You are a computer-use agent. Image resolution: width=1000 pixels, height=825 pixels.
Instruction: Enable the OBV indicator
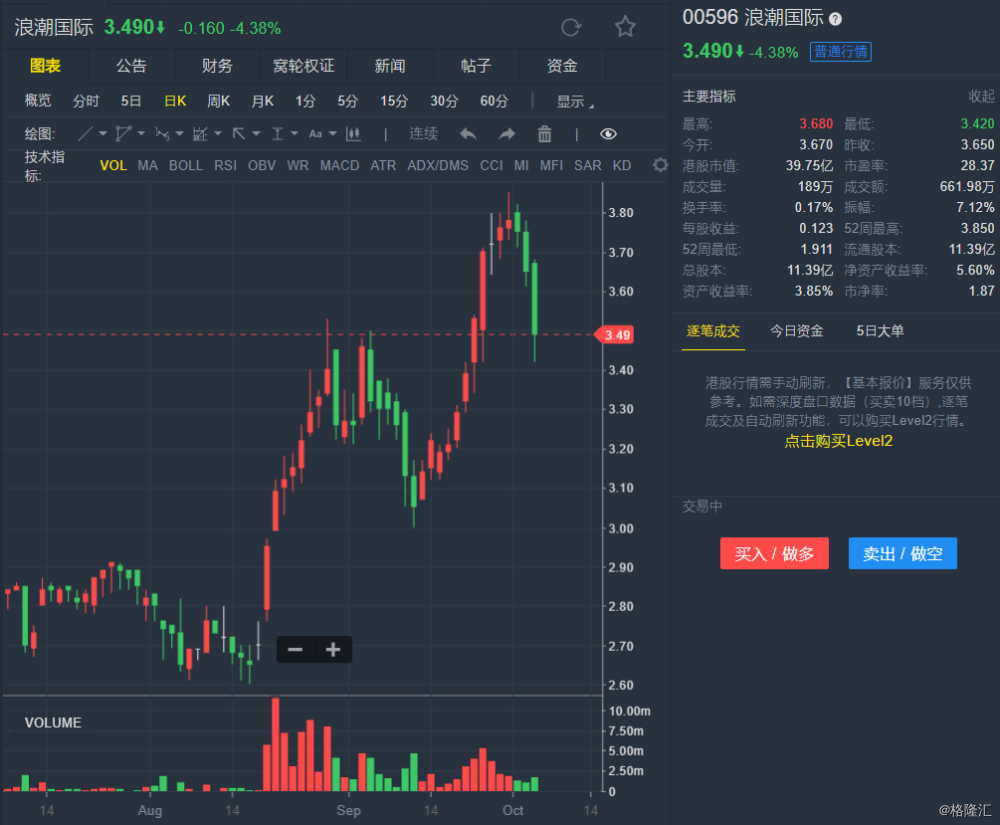pos(261,166)
